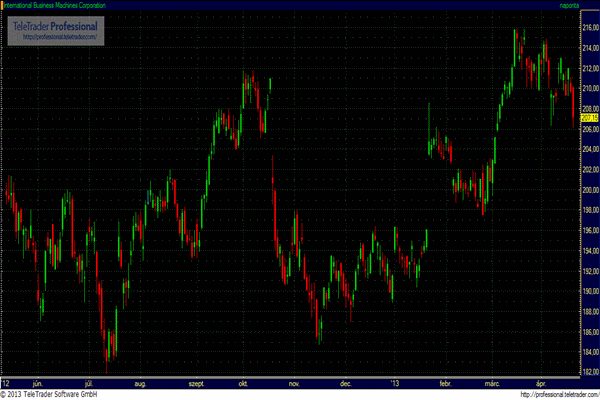Click the 'ápr.' time axis label

click(541, 382)
